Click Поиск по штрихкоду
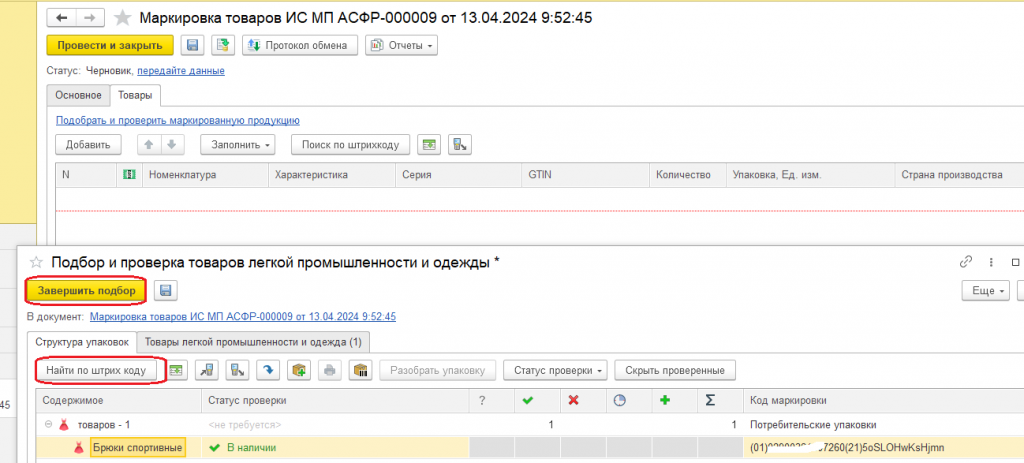This screenshot has width=1024, height=463. pyautogui.click(x=350, y=144)
